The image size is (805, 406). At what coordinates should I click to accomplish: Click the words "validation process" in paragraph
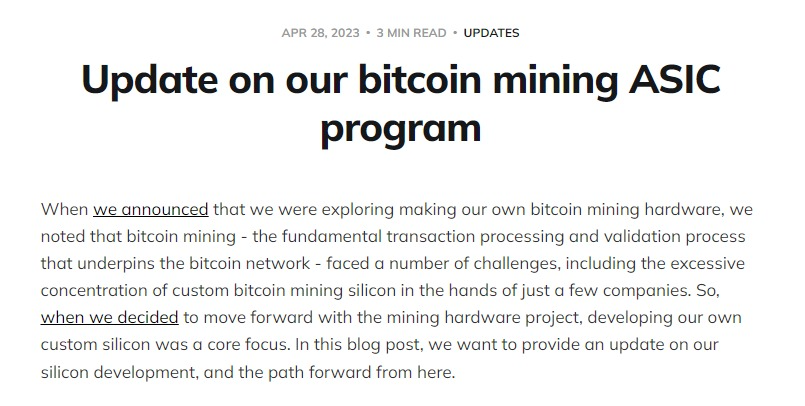tap(674, 237)
